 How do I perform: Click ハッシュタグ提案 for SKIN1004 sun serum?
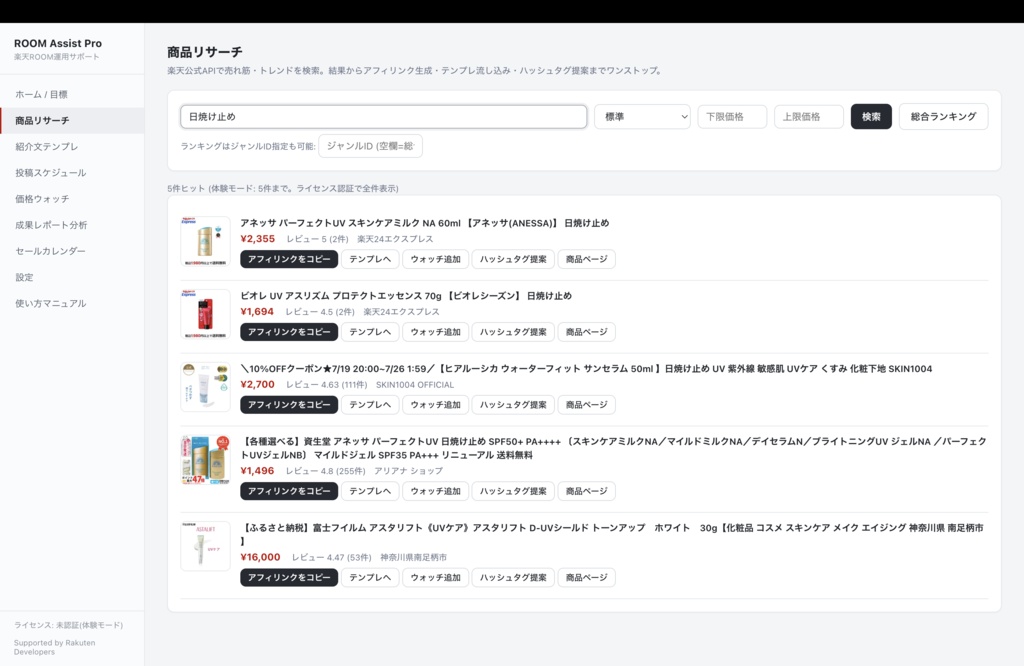click(x=513, y=405)
